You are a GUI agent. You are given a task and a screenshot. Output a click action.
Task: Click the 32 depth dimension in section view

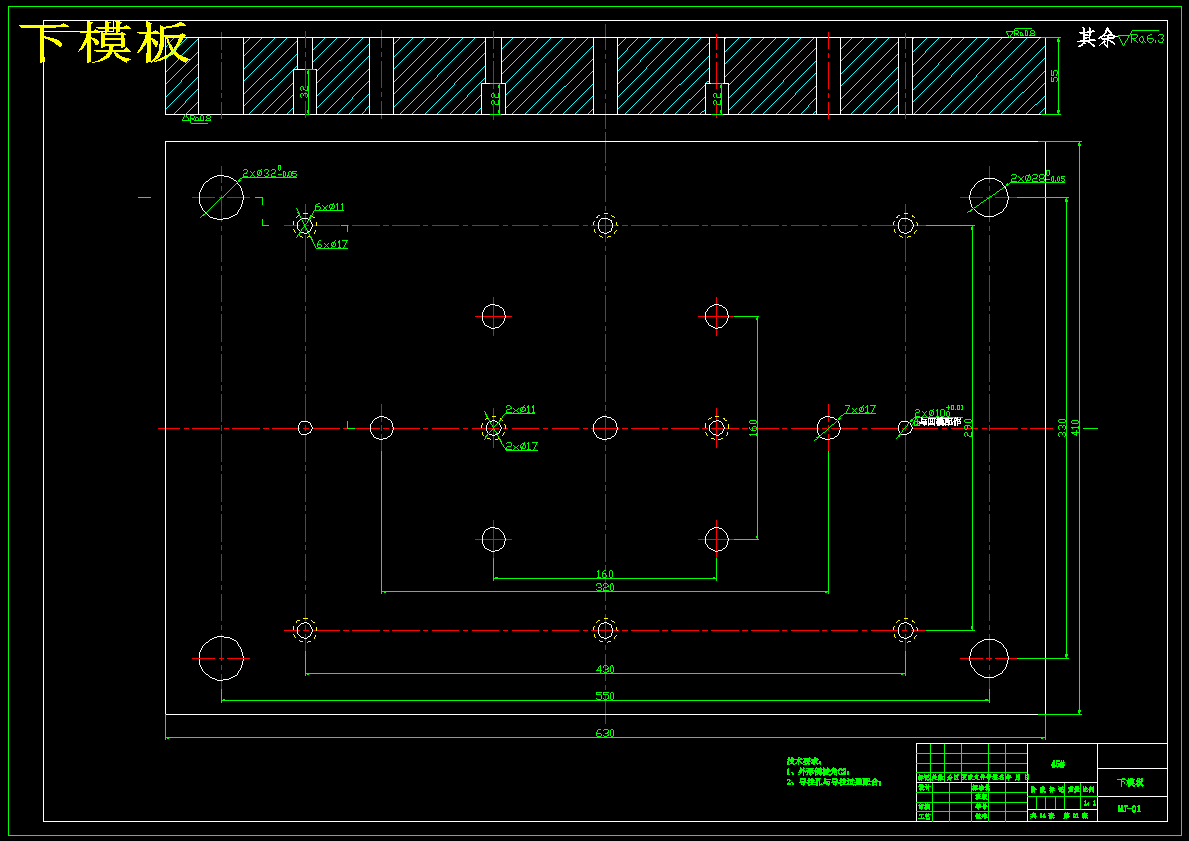pyautogui.click(x=304, y=92)
